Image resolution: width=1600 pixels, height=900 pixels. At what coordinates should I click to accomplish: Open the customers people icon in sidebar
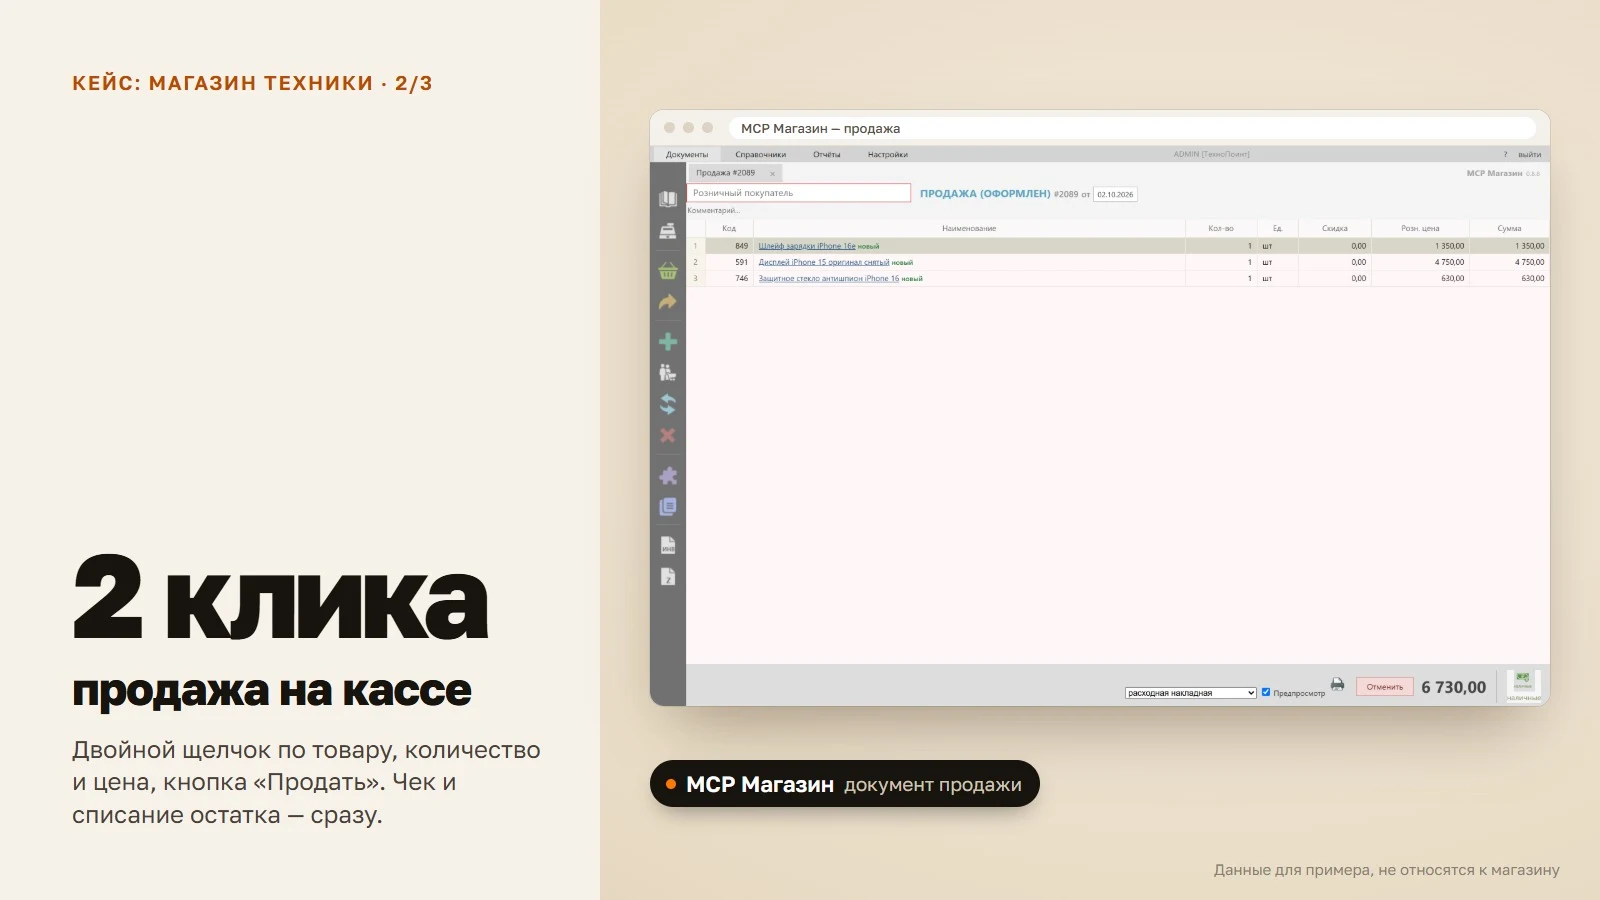pyautogui.click(x=668, y=373)
